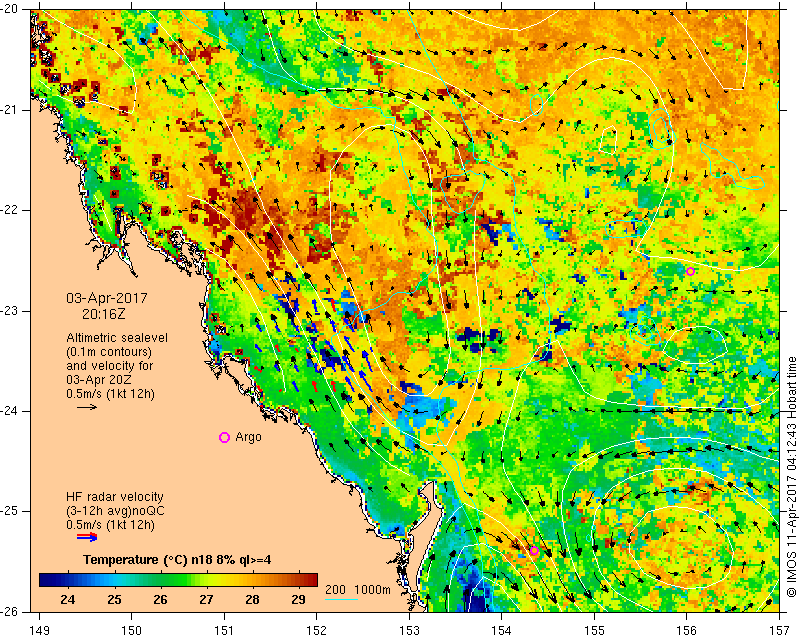Click the '29' colorbar tick label

[298, 600]
